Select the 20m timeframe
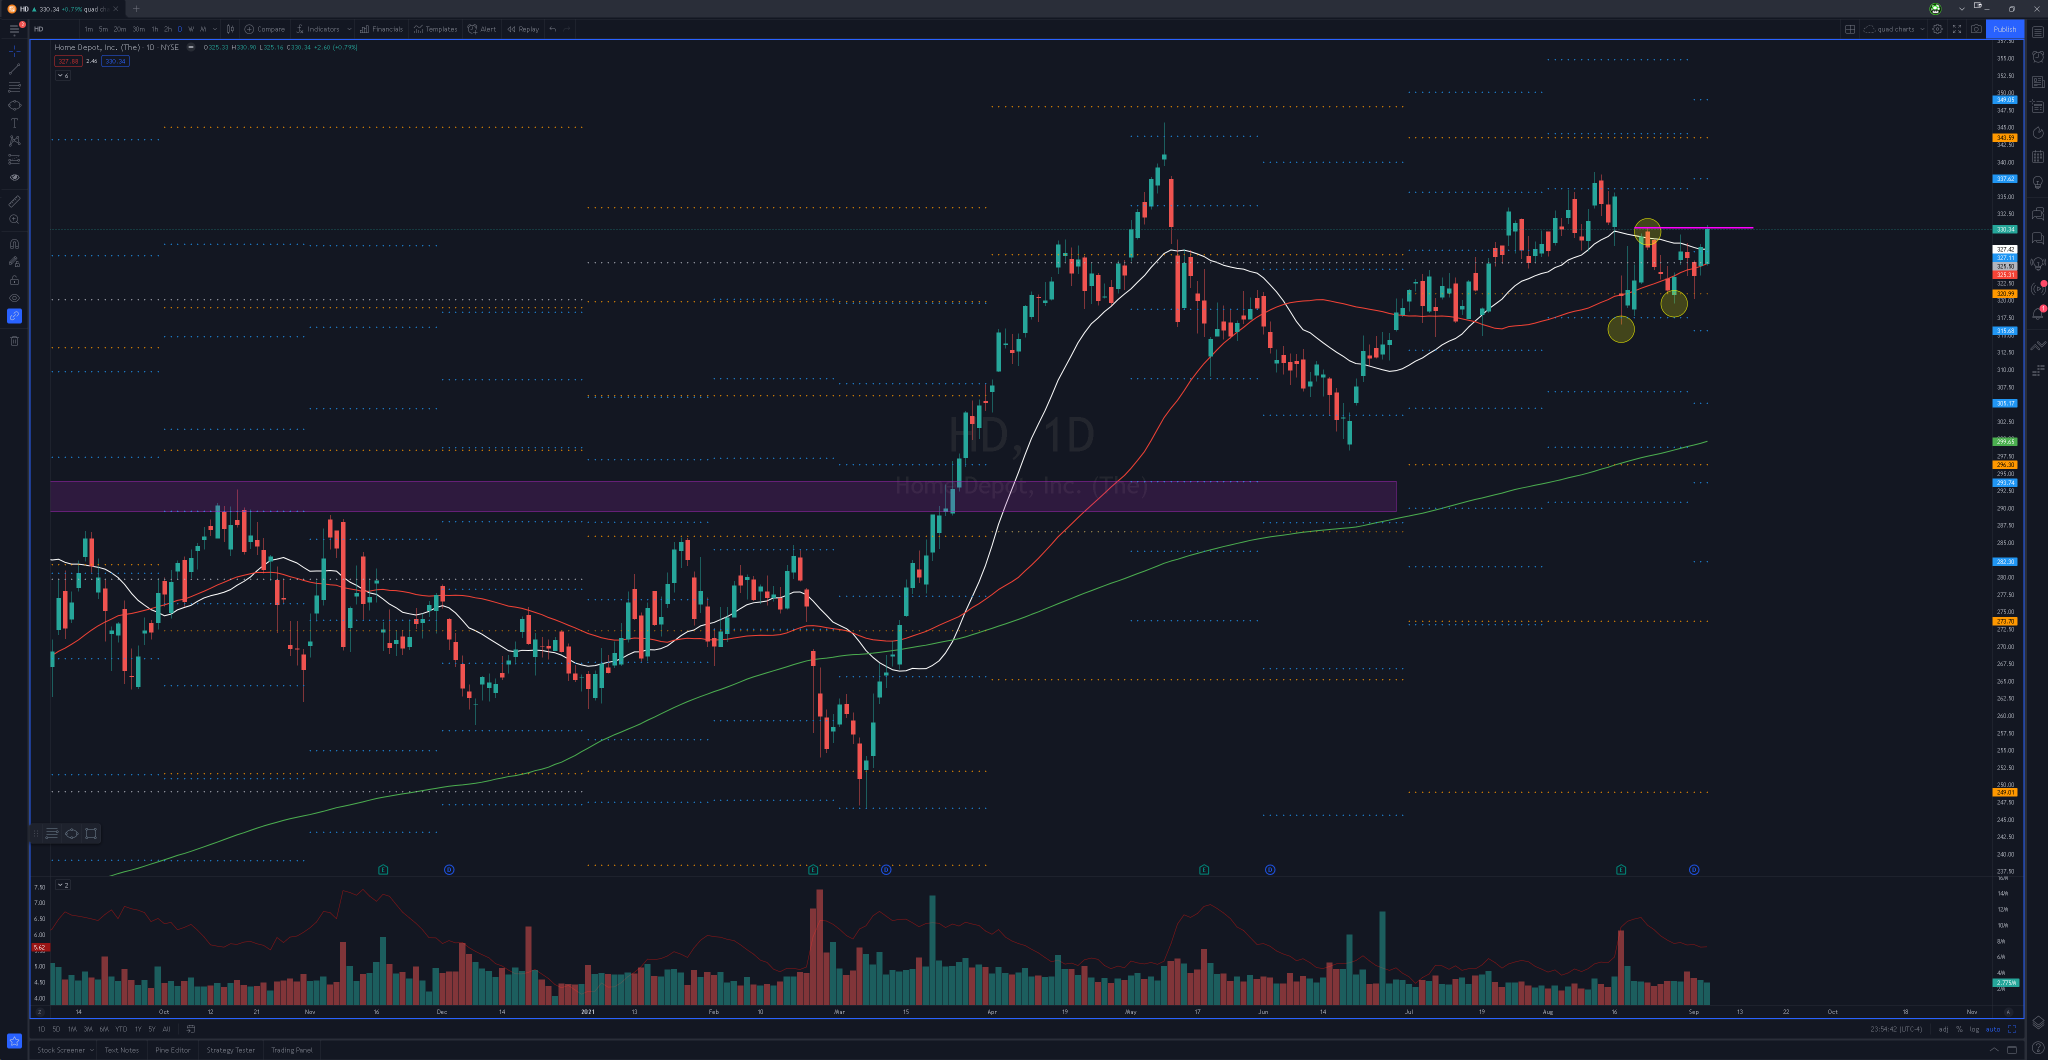 point(120,29)
